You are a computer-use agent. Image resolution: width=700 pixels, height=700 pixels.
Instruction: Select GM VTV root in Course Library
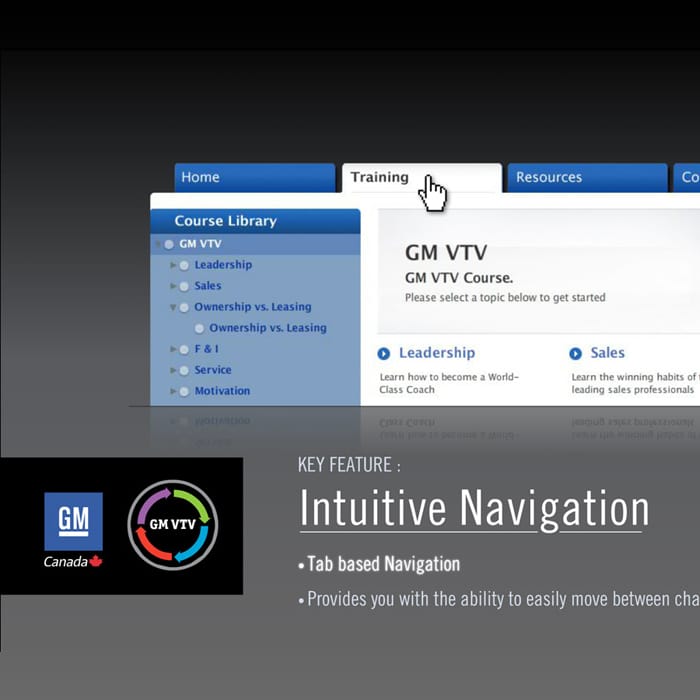point(200,244)
